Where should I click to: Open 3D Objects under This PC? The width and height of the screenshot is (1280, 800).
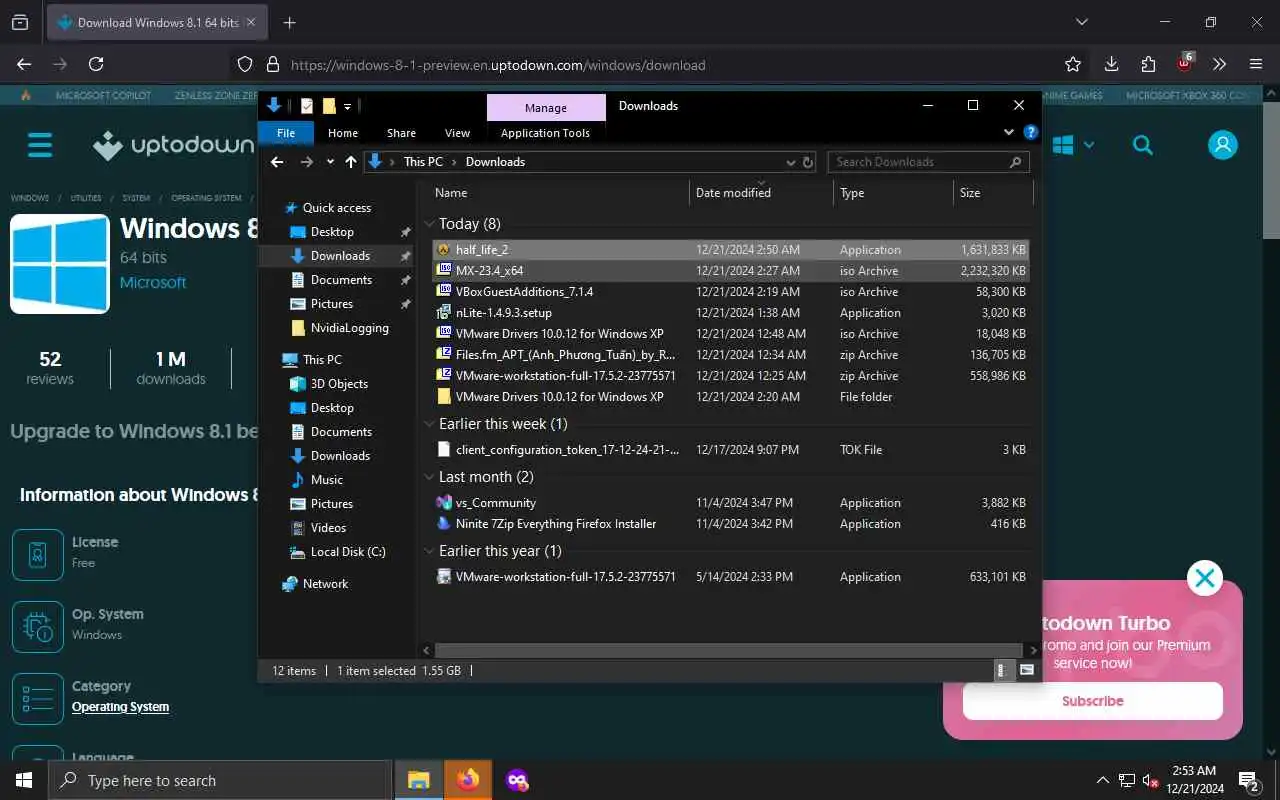tap(329, 384)
